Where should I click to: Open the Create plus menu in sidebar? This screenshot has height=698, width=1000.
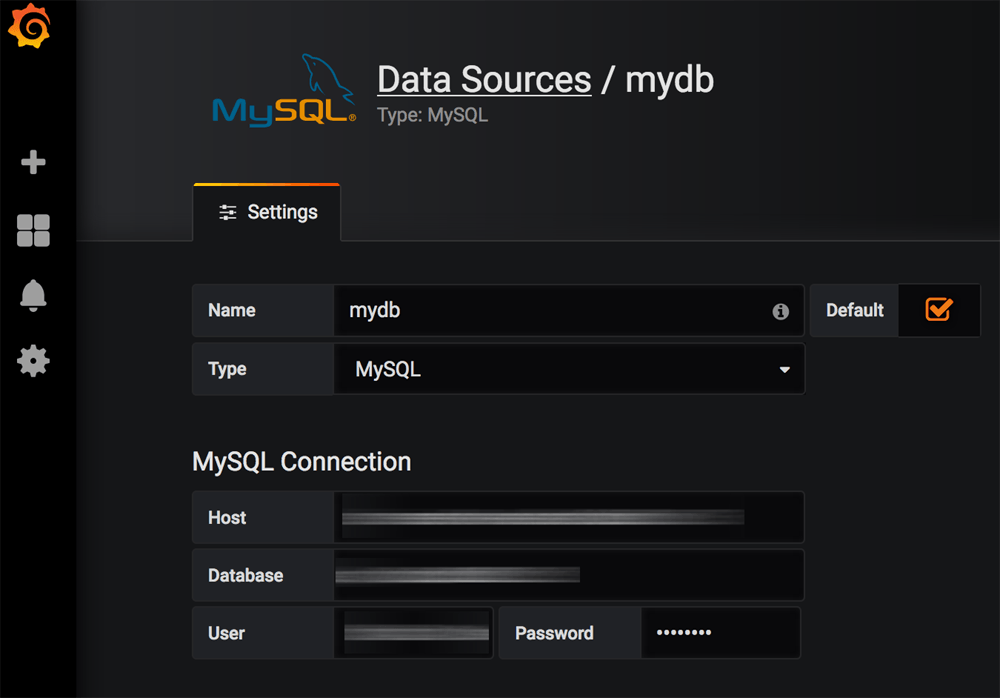[33, 162]
